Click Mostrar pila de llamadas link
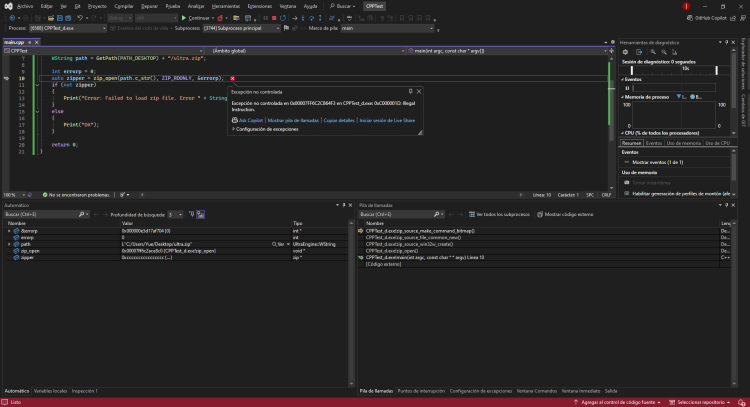Viewport: 750px width, 407px height. click(291, 119)
